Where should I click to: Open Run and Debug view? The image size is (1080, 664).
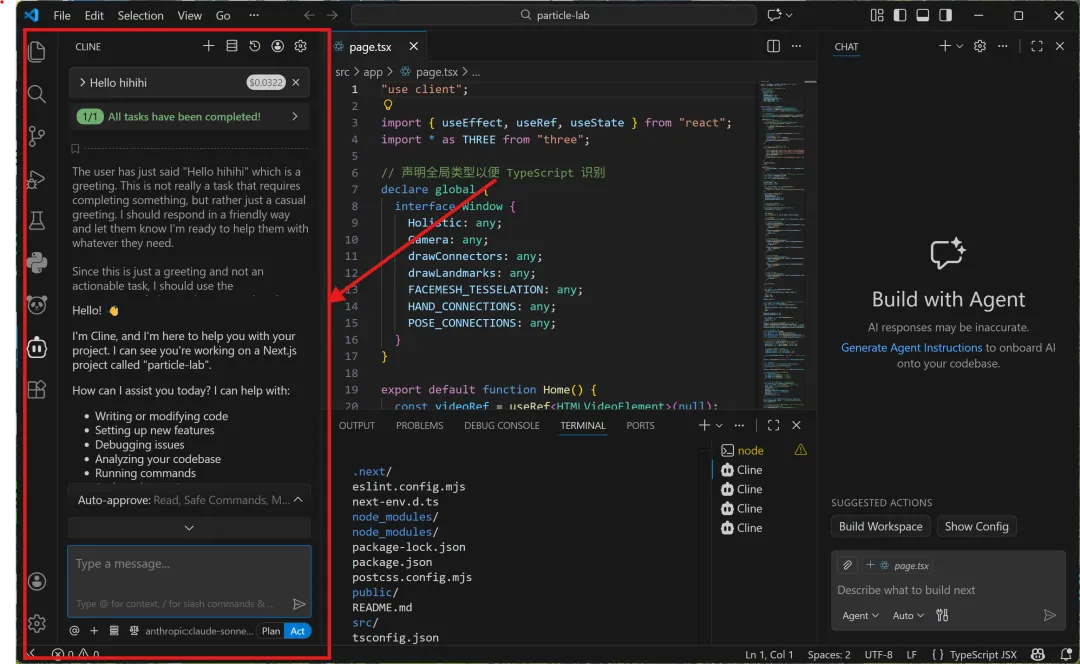point(37,179)
